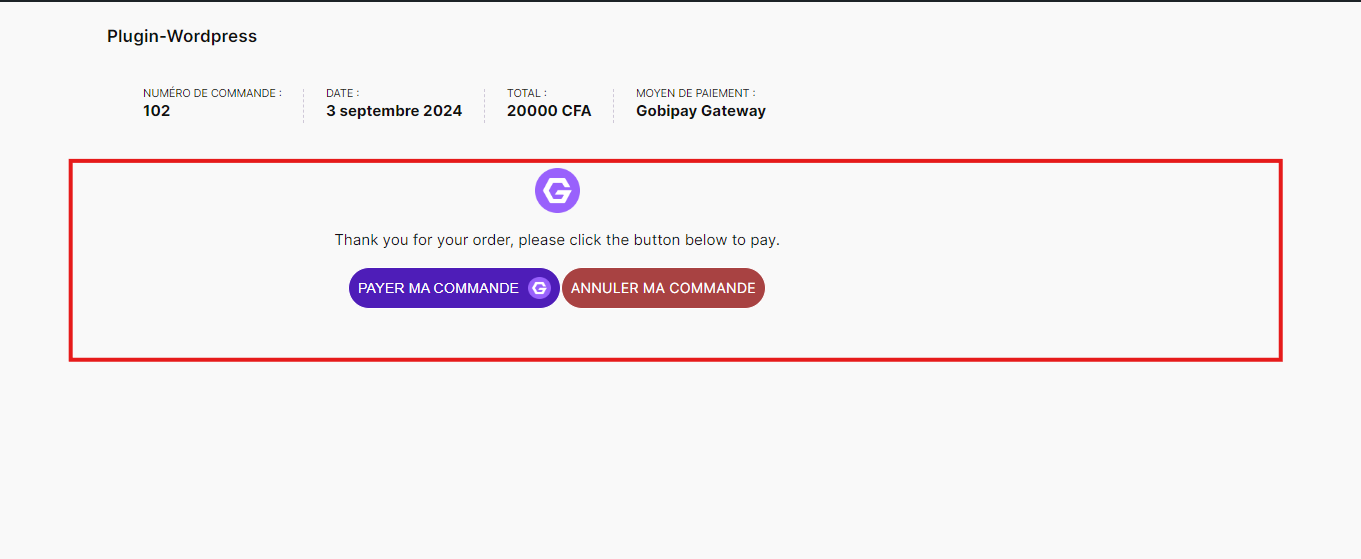Click the Date label in order details
This screenshot has width=1361, height=559.
click(x=342, y=93)
